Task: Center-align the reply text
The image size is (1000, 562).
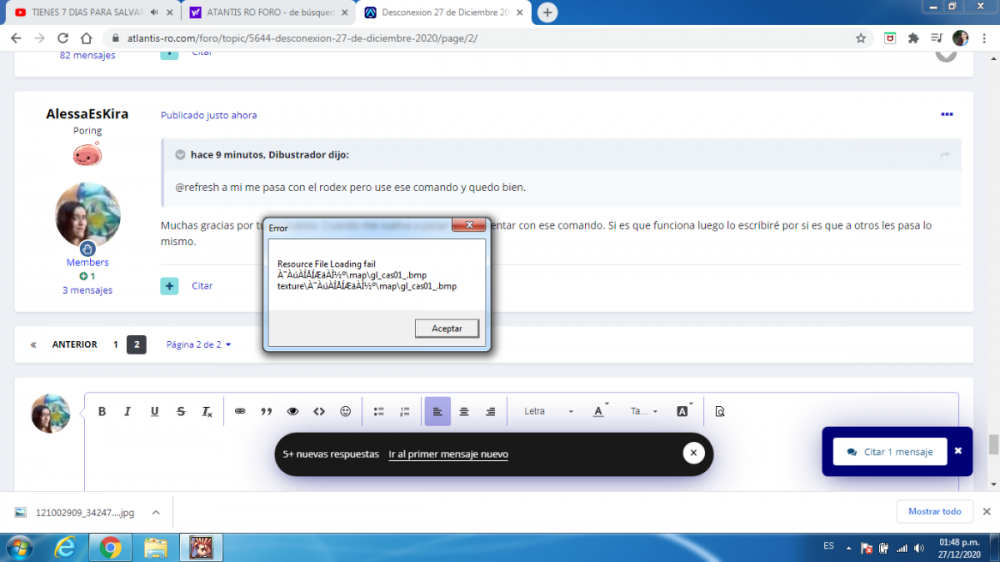Action: [464, 411]
